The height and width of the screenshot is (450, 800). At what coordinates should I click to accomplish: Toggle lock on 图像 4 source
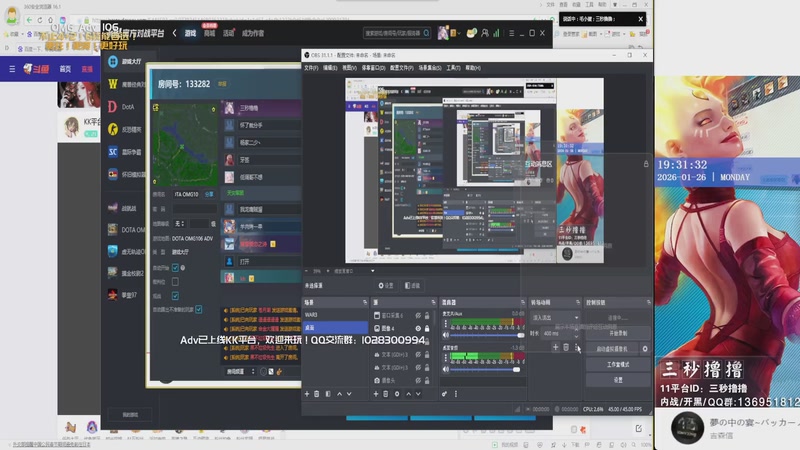pos(427,329)
